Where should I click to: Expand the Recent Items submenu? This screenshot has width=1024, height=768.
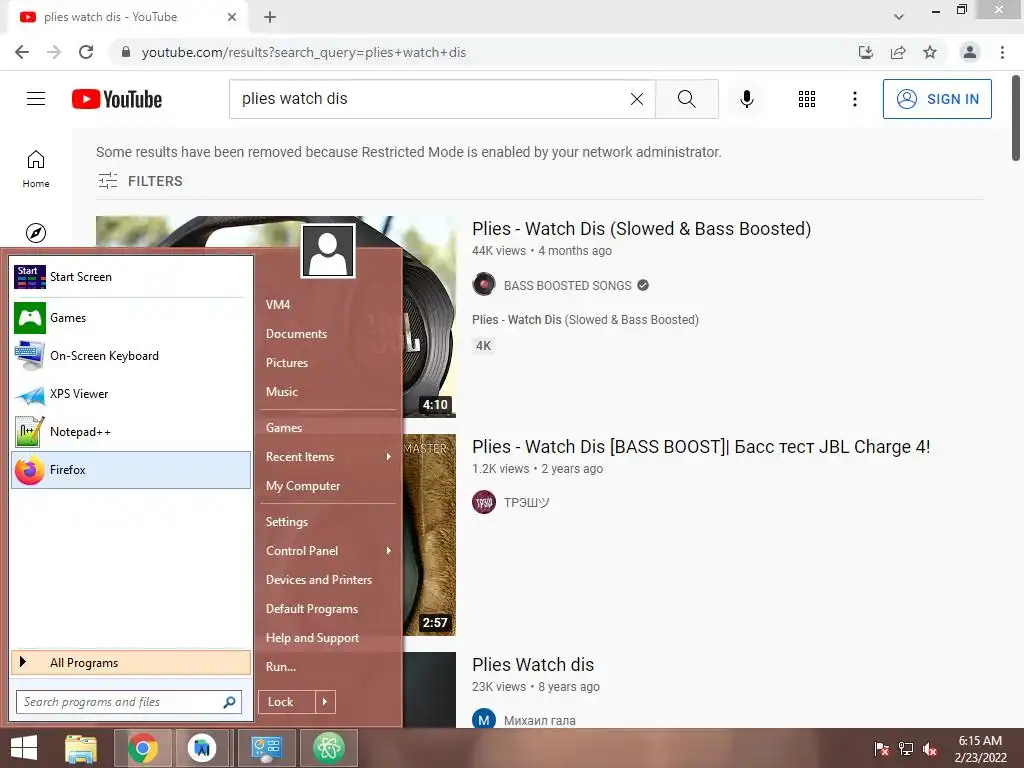tap(329, 456)
